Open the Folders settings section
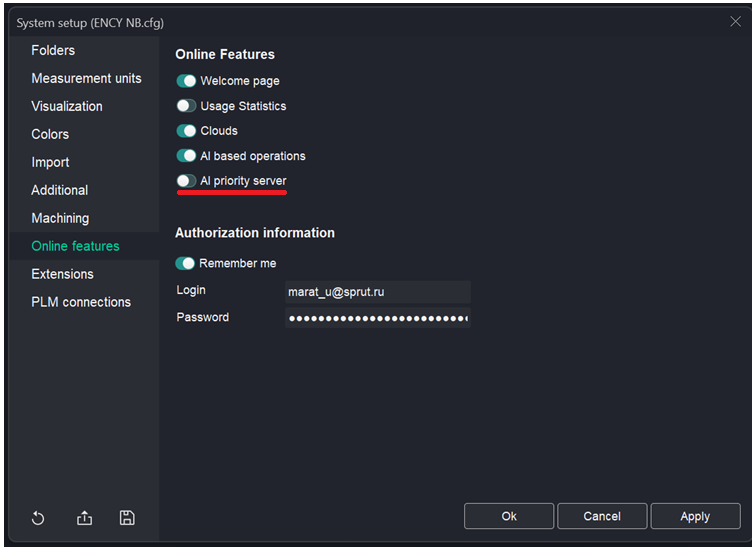This screenshot has height=549, width=754. point(53,50)
